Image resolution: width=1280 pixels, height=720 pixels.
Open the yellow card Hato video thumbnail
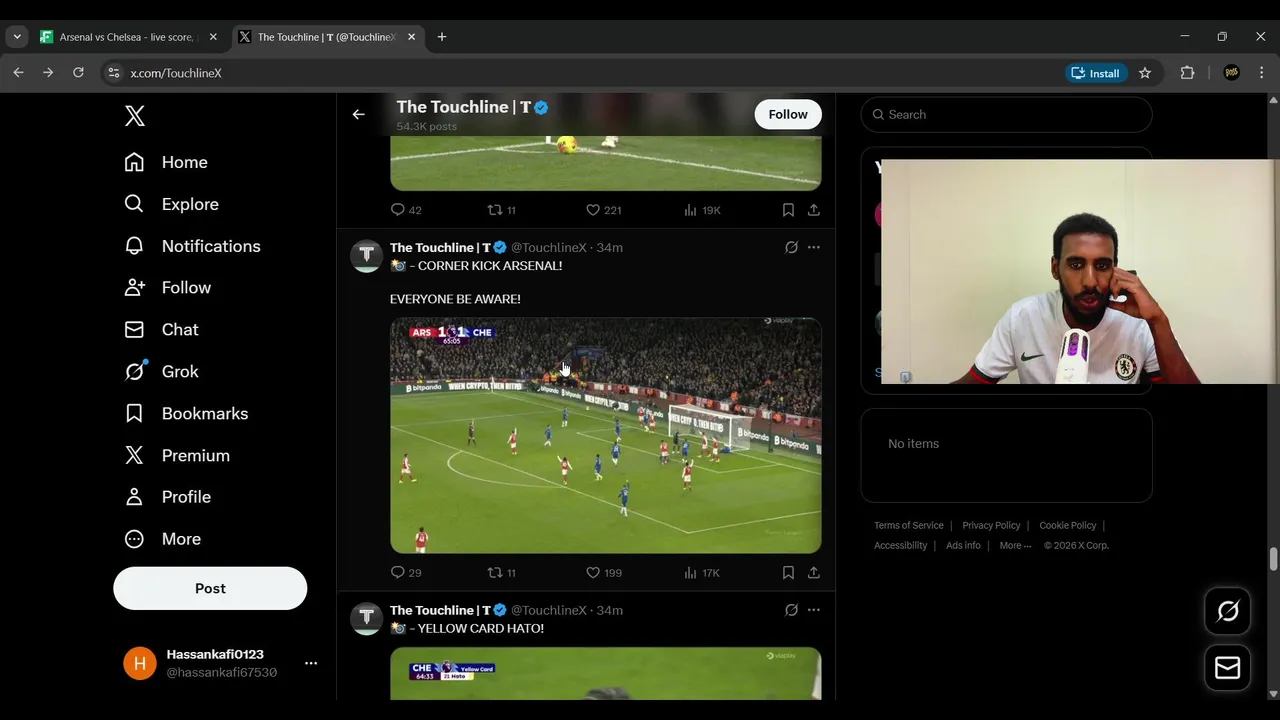click(606, 674)
